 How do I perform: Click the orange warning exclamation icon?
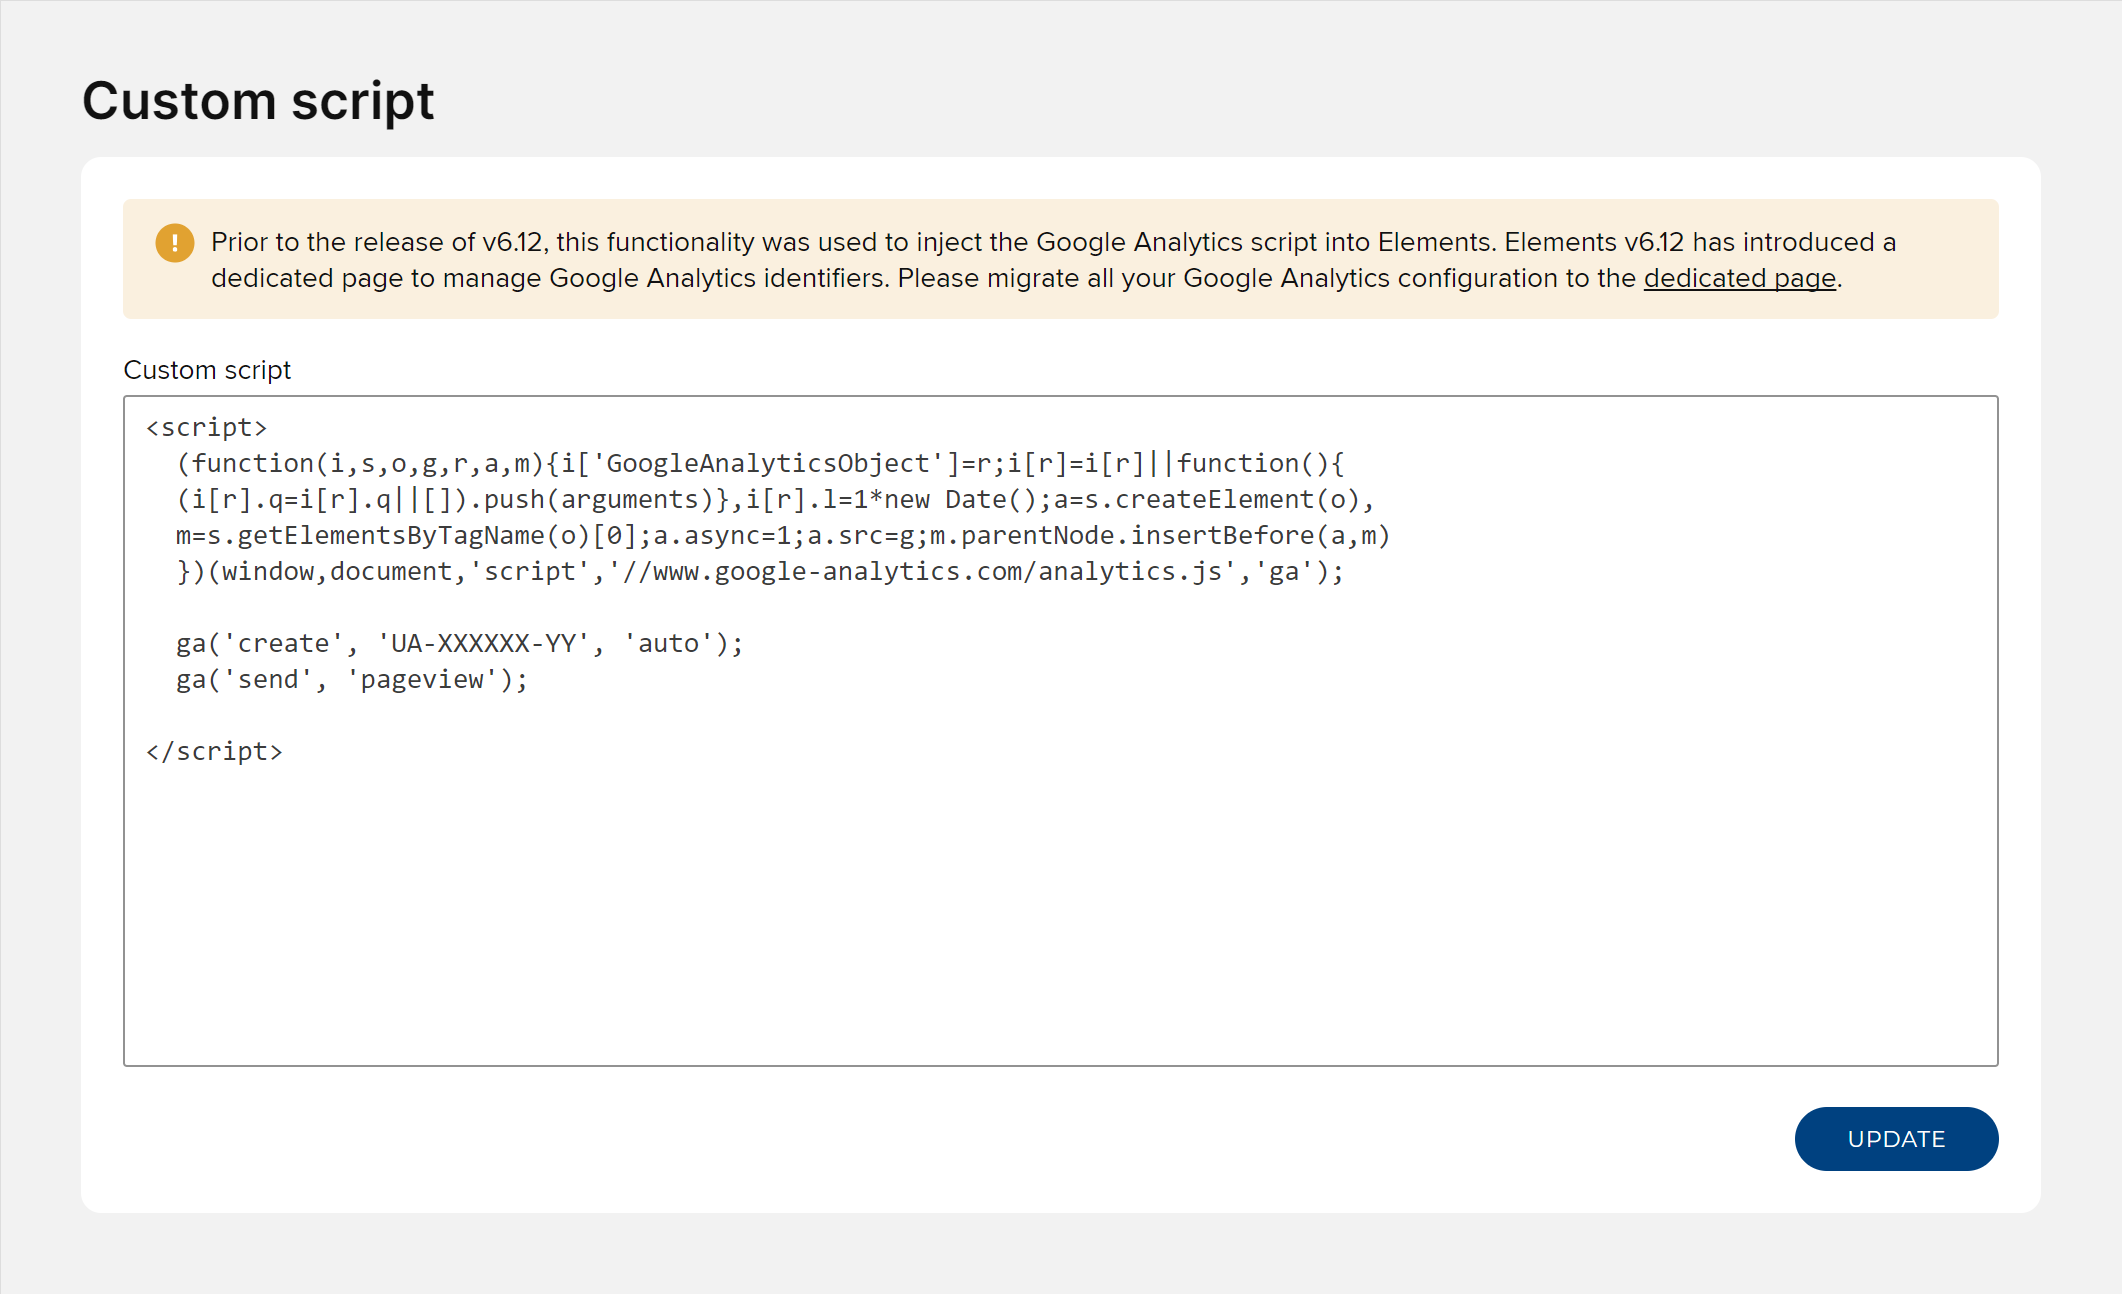click(174, 243)
